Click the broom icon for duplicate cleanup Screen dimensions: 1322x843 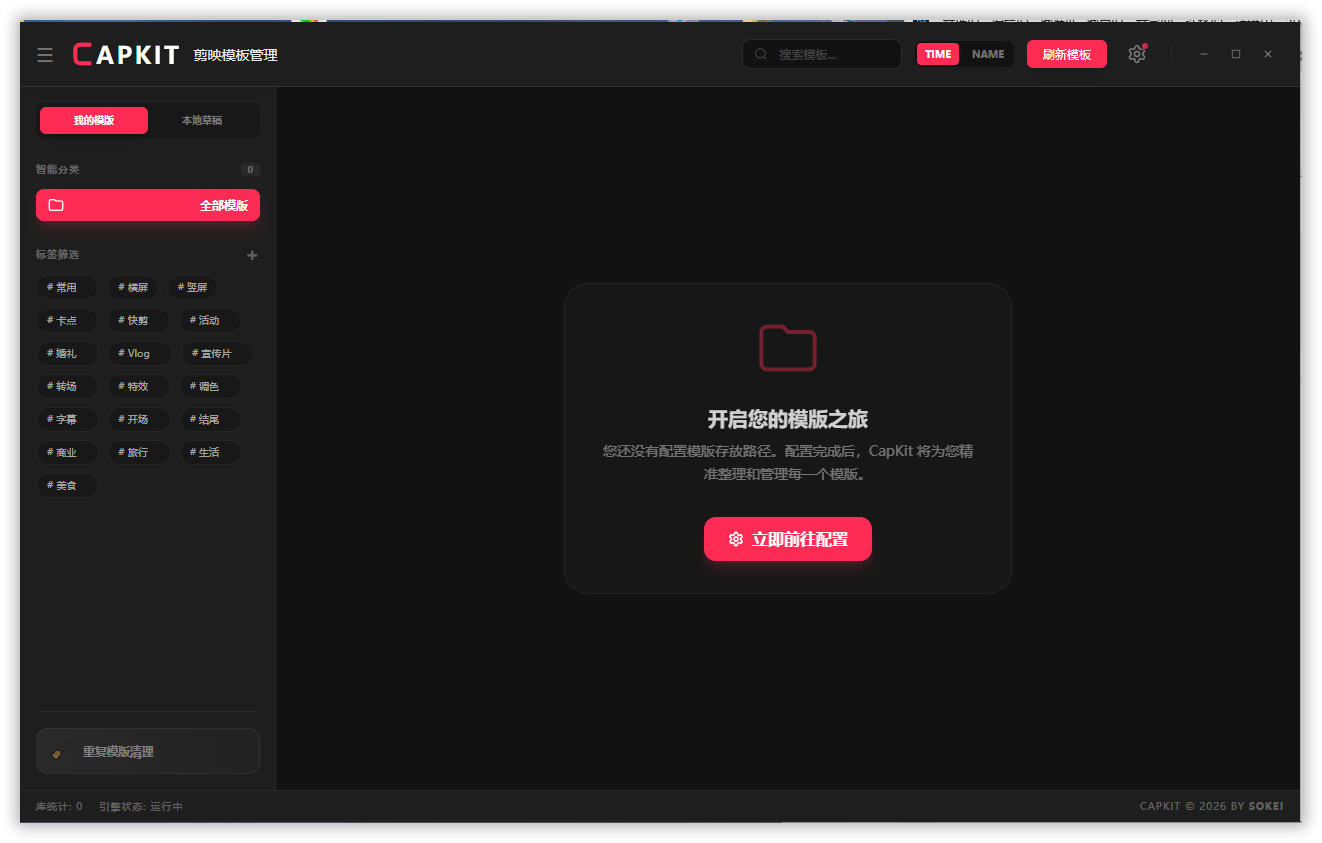tap(60, 751)
